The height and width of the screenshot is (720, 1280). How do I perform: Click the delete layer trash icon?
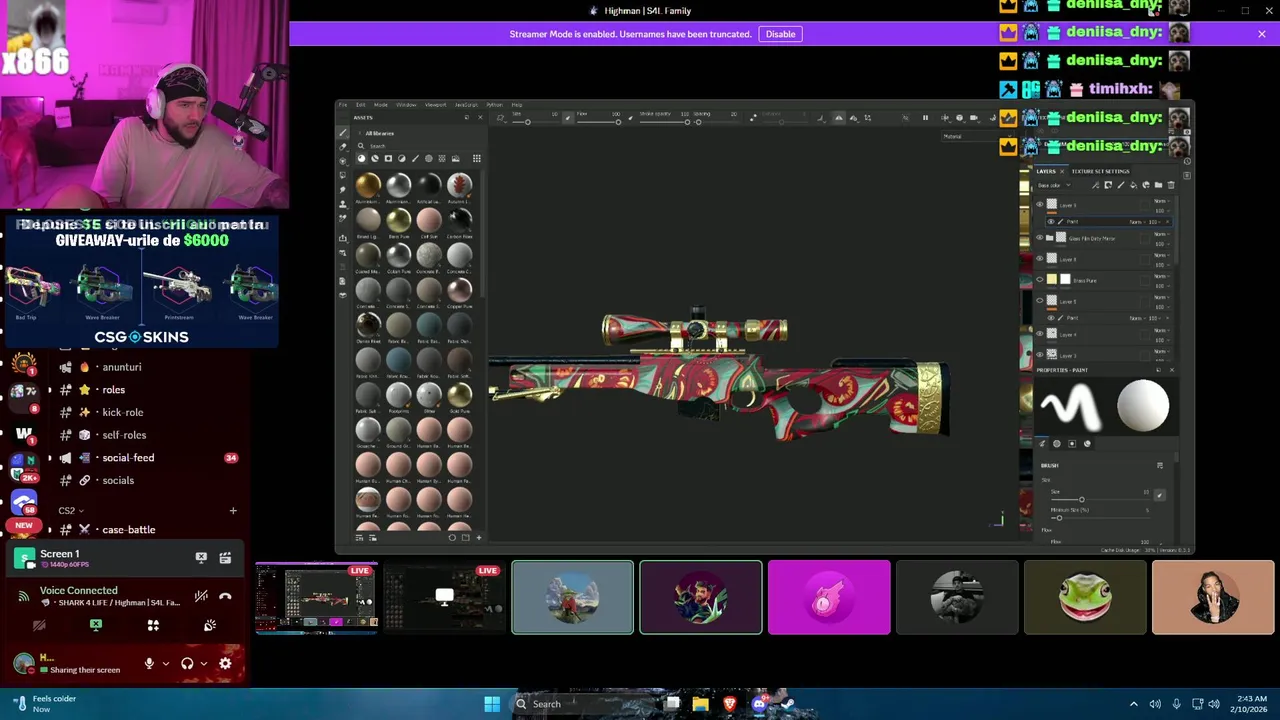pyautogui.click(x=1171, y=185)
